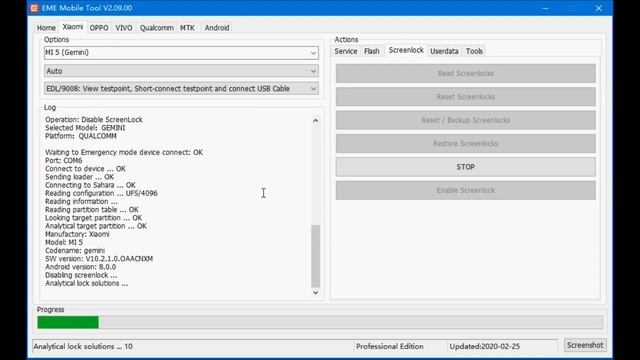Click the Reset / Backup Screenlocks button
This screenshot has width=640, height=360.
[466, 120]
